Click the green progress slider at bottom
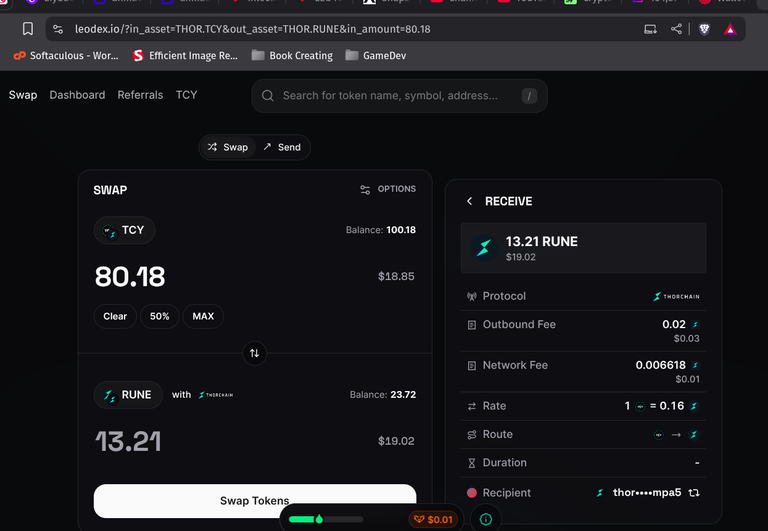 (x=326, y=519)
